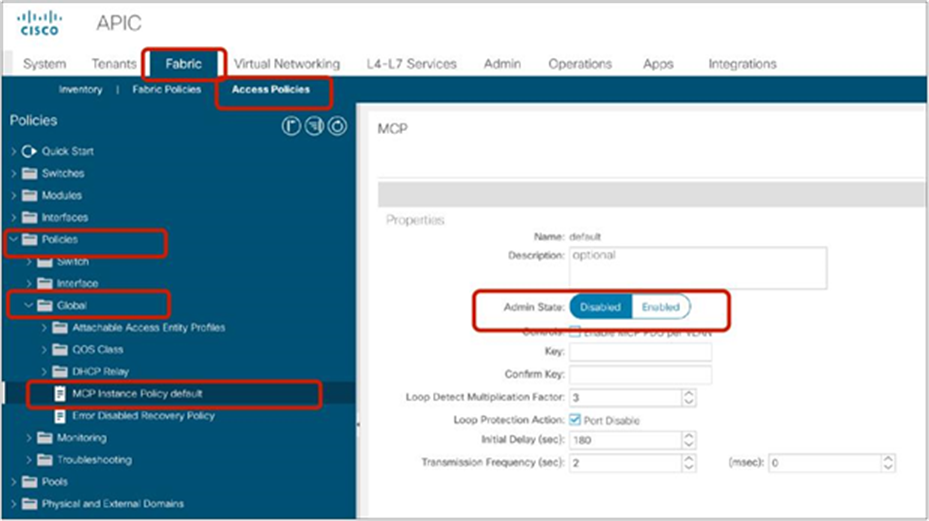Click the Switches folder icon
Image resolution: width=929 pixels, height=521 pixels.
[x=29, y=173]
